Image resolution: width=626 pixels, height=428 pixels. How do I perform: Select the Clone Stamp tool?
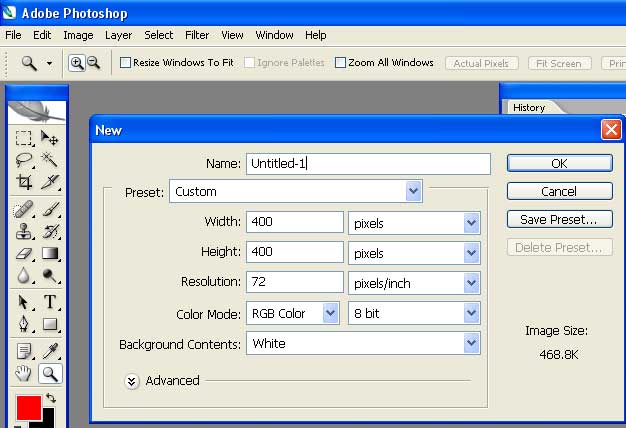(x=24, y=231)
